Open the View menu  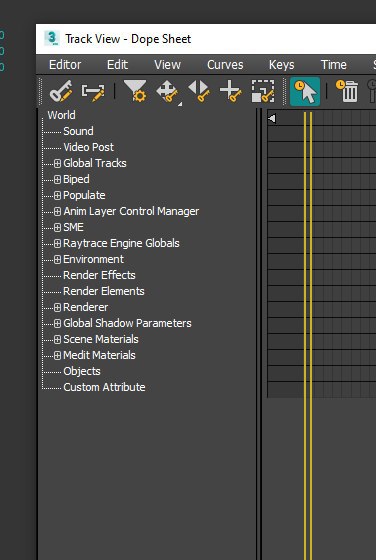167,65
